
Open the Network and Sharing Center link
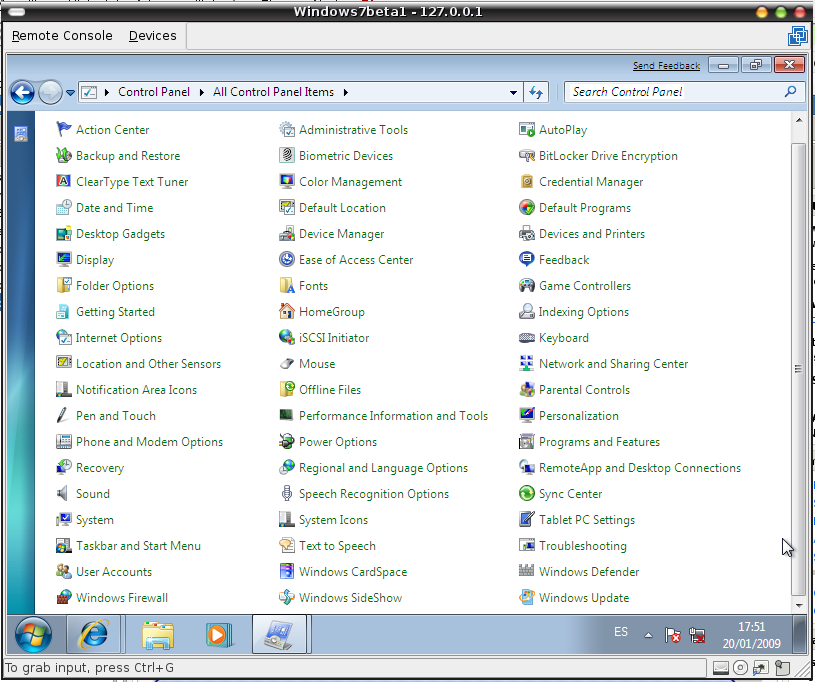[613, 363]
